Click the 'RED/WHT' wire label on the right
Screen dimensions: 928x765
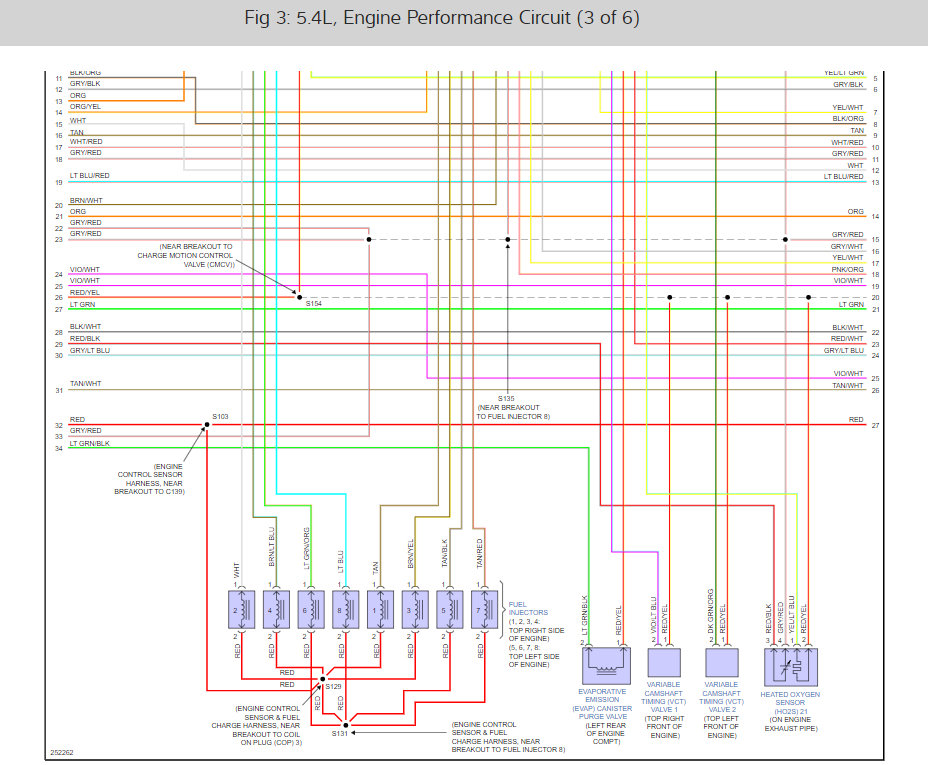point(847,338)
